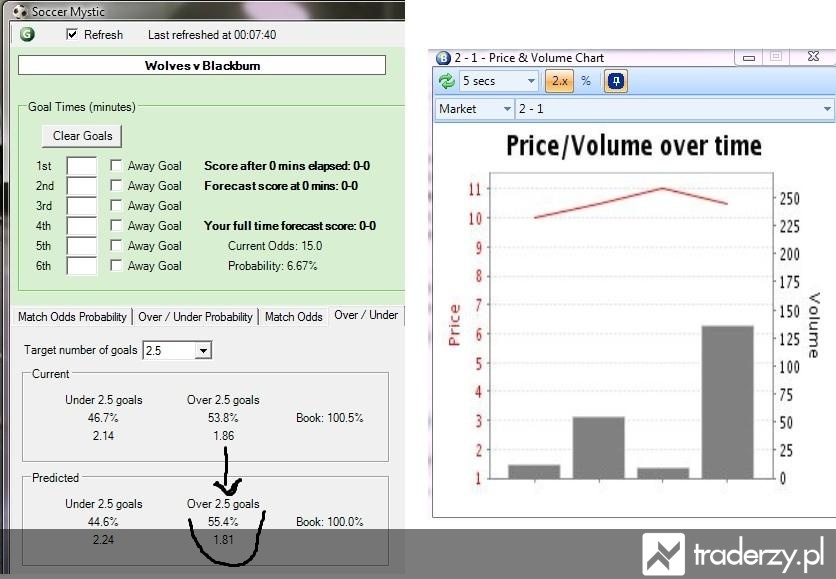
Task: Open the Match Odds tab
Action: click(x=294, y=317)
